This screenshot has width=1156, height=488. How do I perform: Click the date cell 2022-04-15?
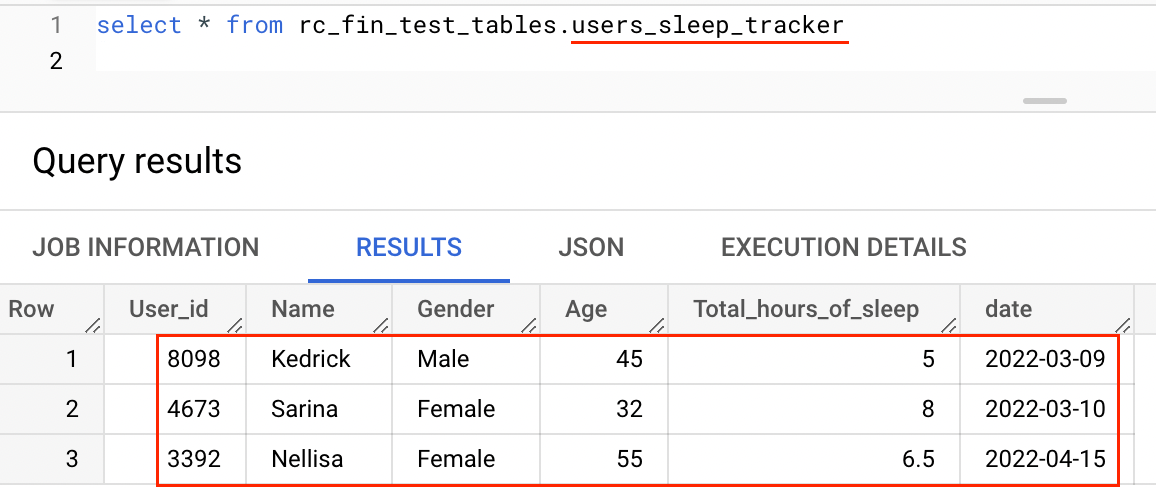[x=1046, y=459]
